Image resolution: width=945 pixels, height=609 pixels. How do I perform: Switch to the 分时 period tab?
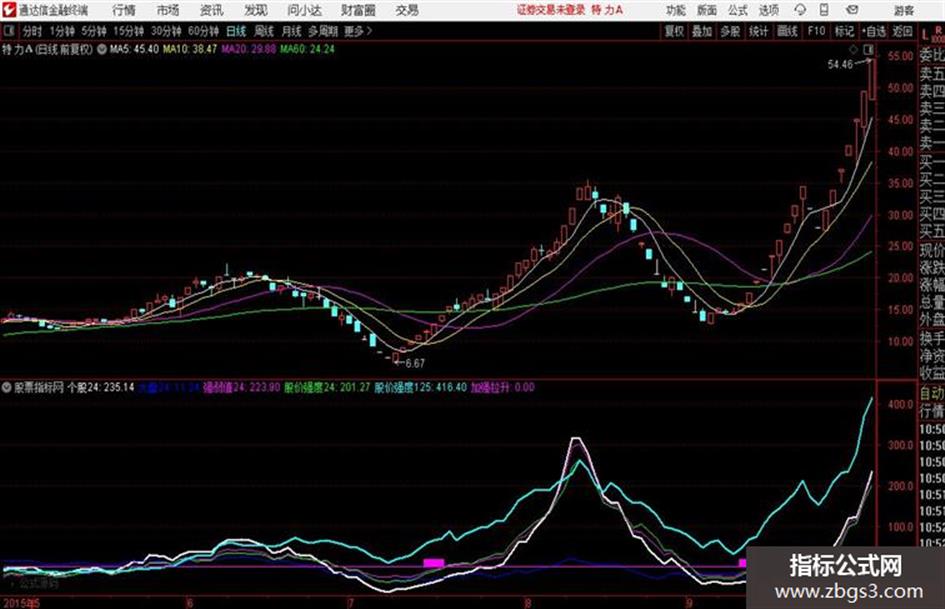tap(33, 31)
